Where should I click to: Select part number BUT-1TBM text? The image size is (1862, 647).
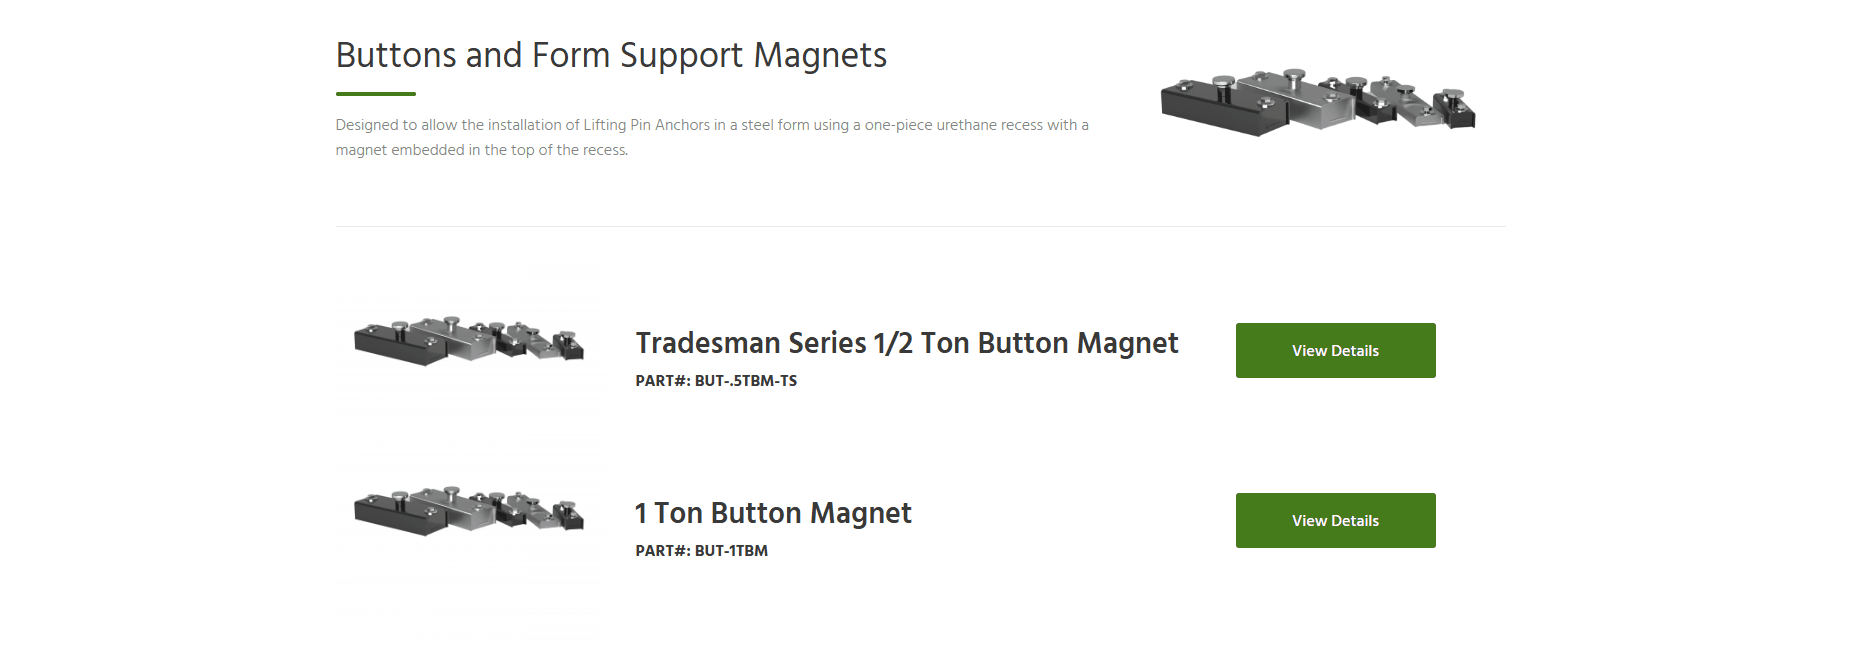click(731, 551)
